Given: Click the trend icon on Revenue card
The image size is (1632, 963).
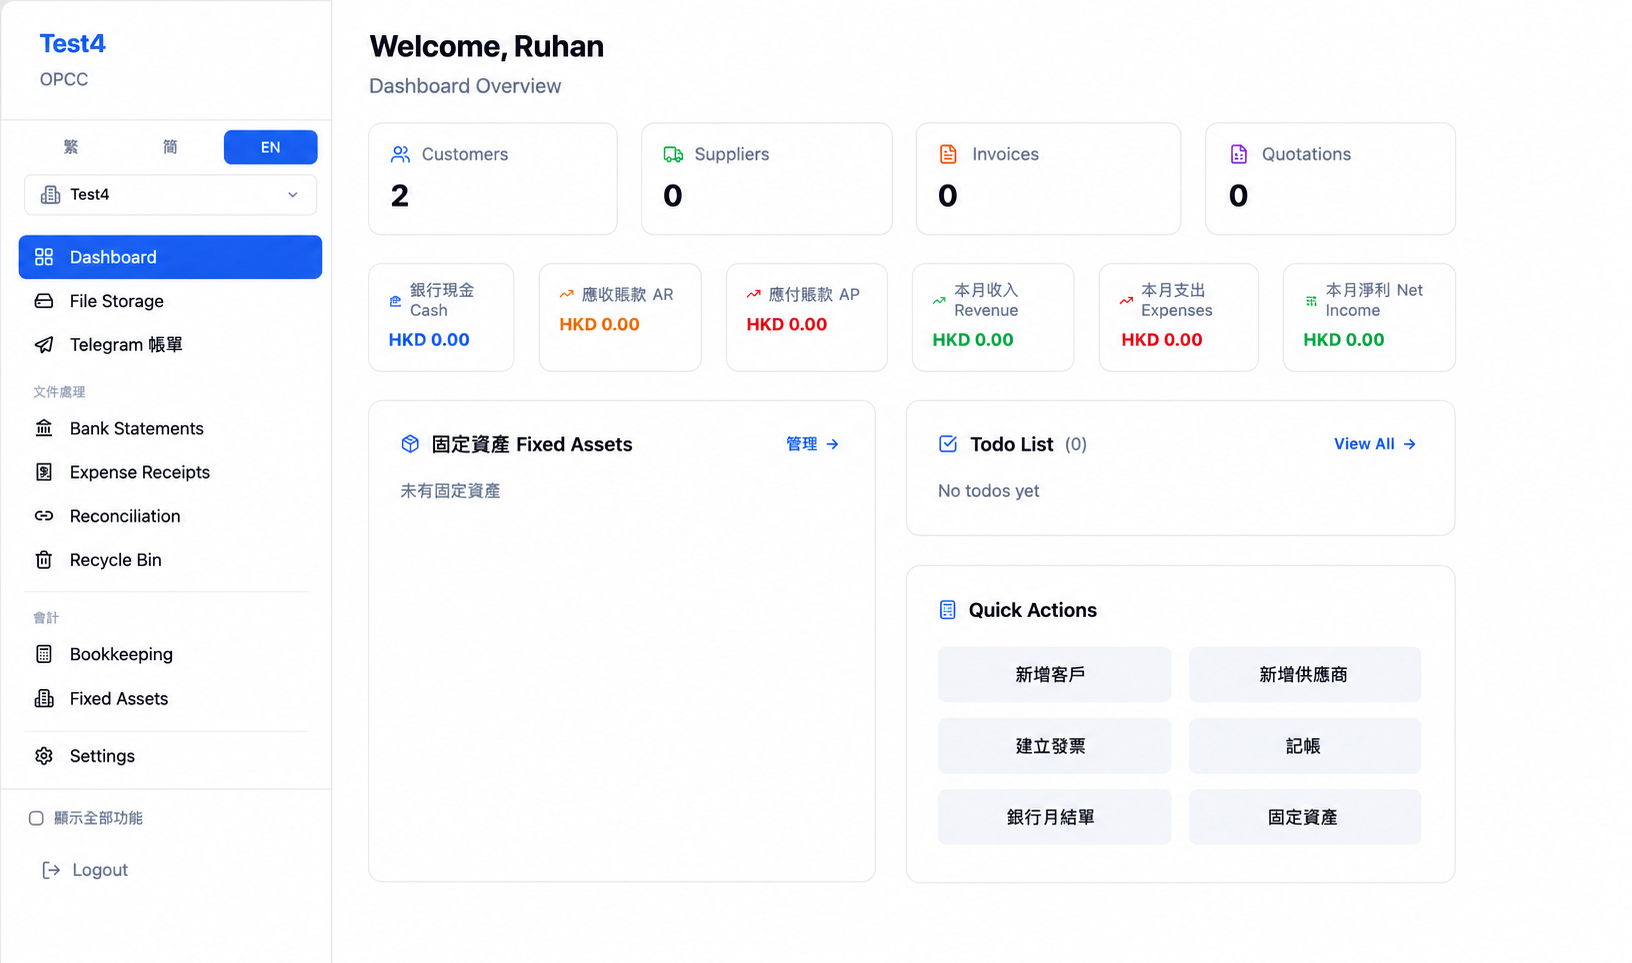Looking at the screenshot, I should (x=939, y=300).
